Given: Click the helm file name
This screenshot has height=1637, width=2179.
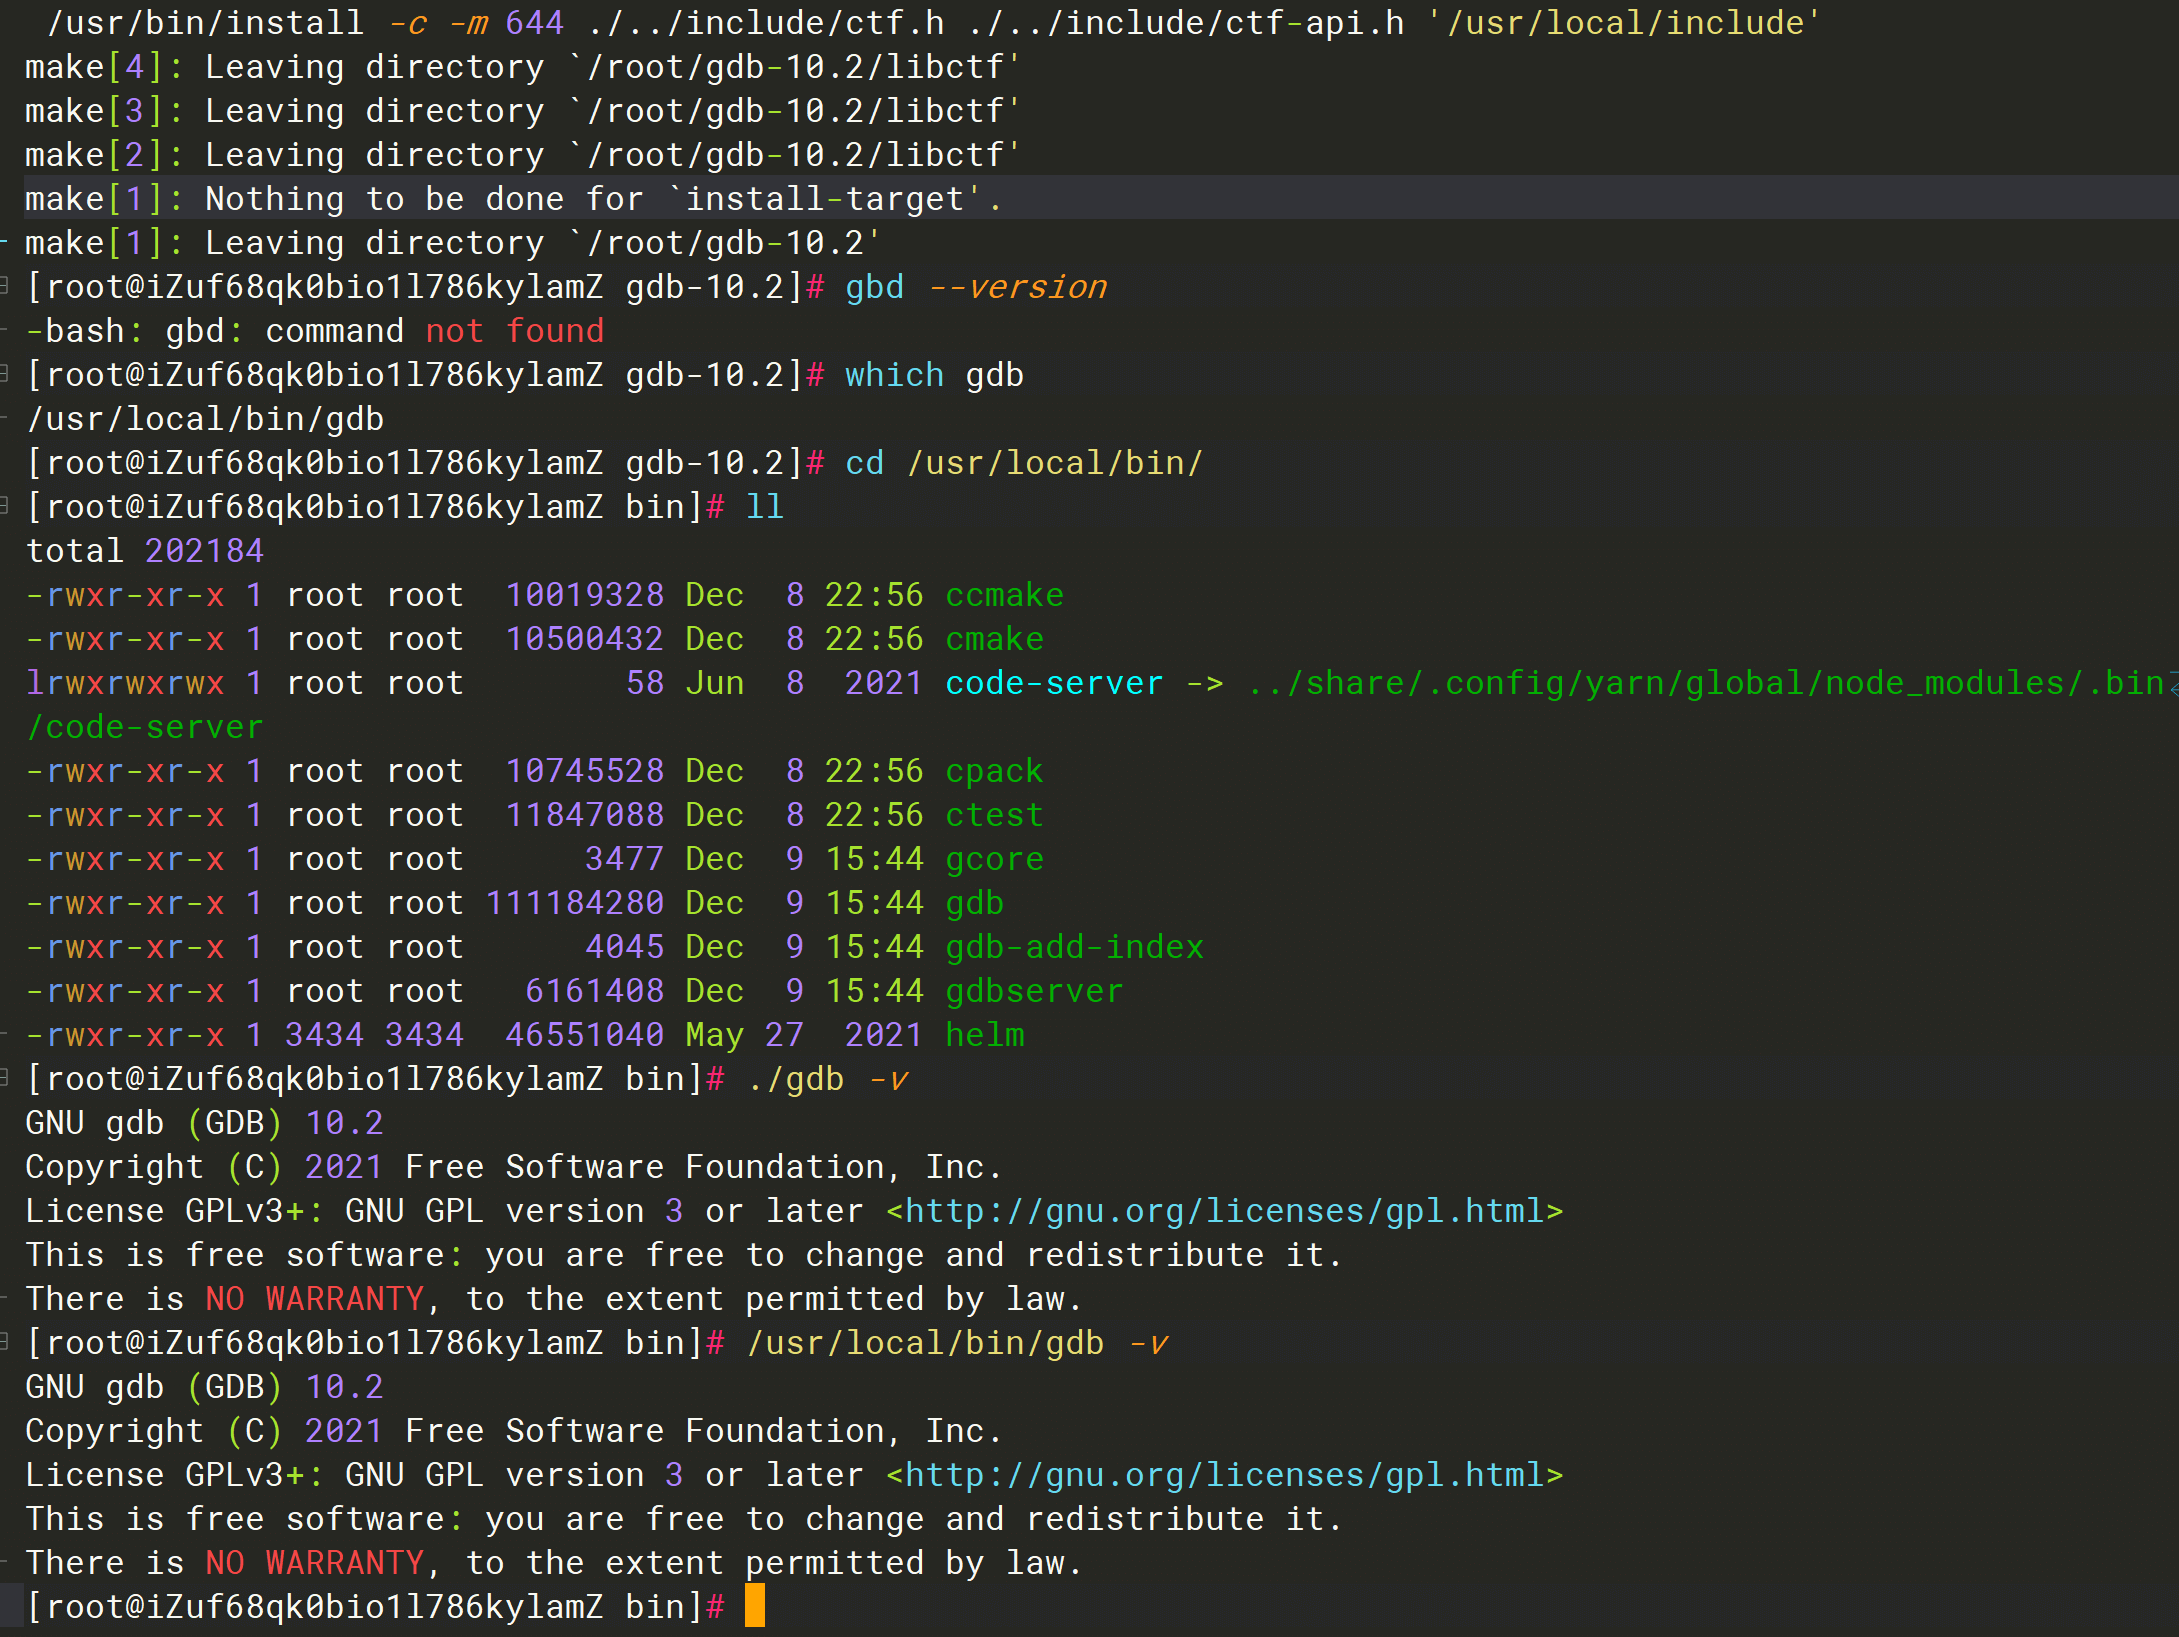Looking at the screenshot, I should (985, 1035).
